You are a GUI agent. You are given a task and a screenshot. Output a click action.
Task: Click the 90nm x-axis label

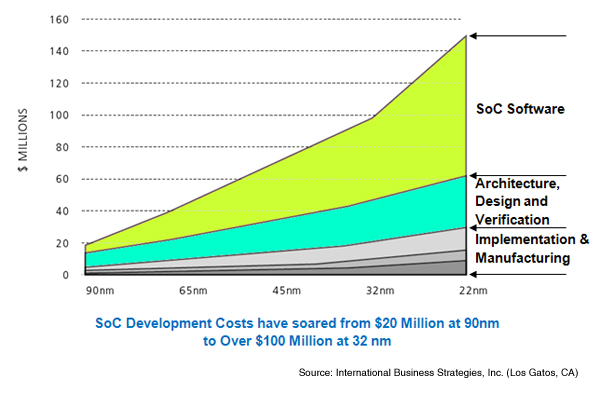(x=100, y=291)
